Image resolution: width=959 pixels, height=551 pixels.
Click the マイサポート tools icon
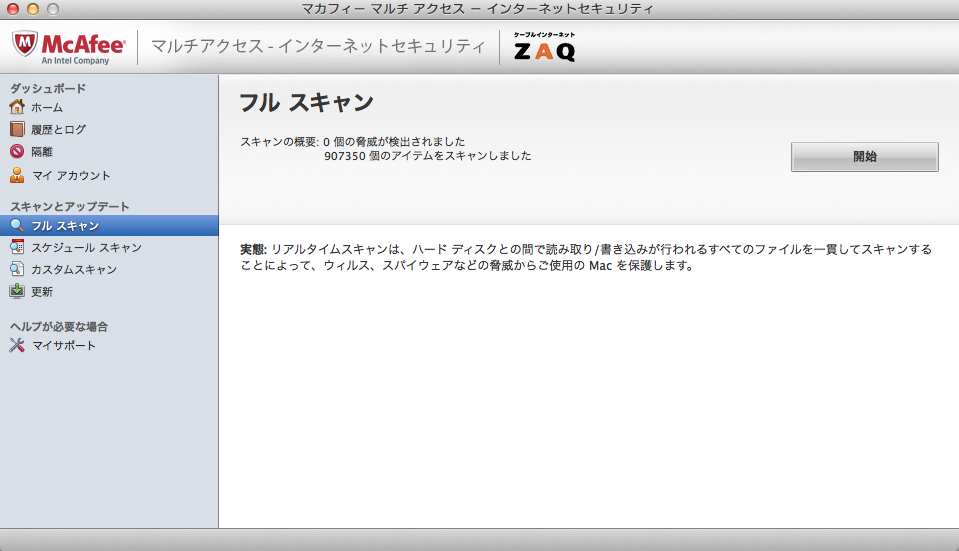17,346
